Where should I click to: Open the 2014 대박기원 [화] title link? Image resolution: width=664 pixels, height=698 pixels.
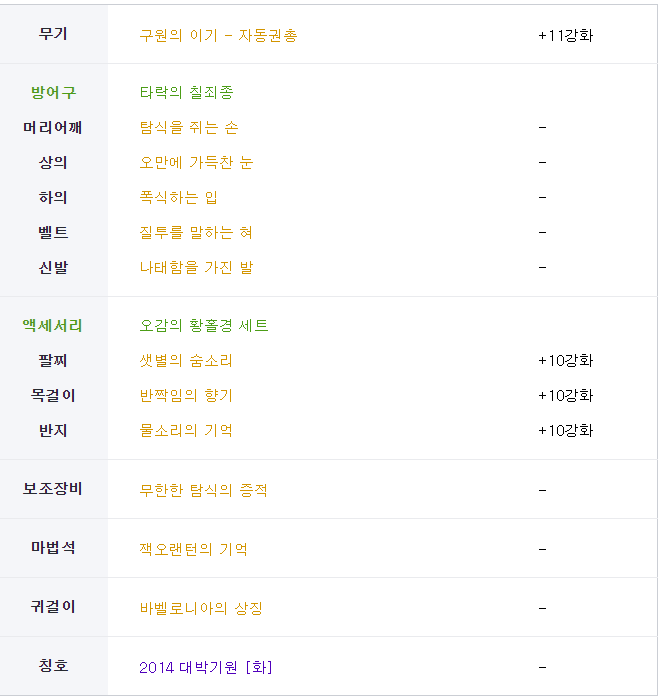tap(206, 667)
